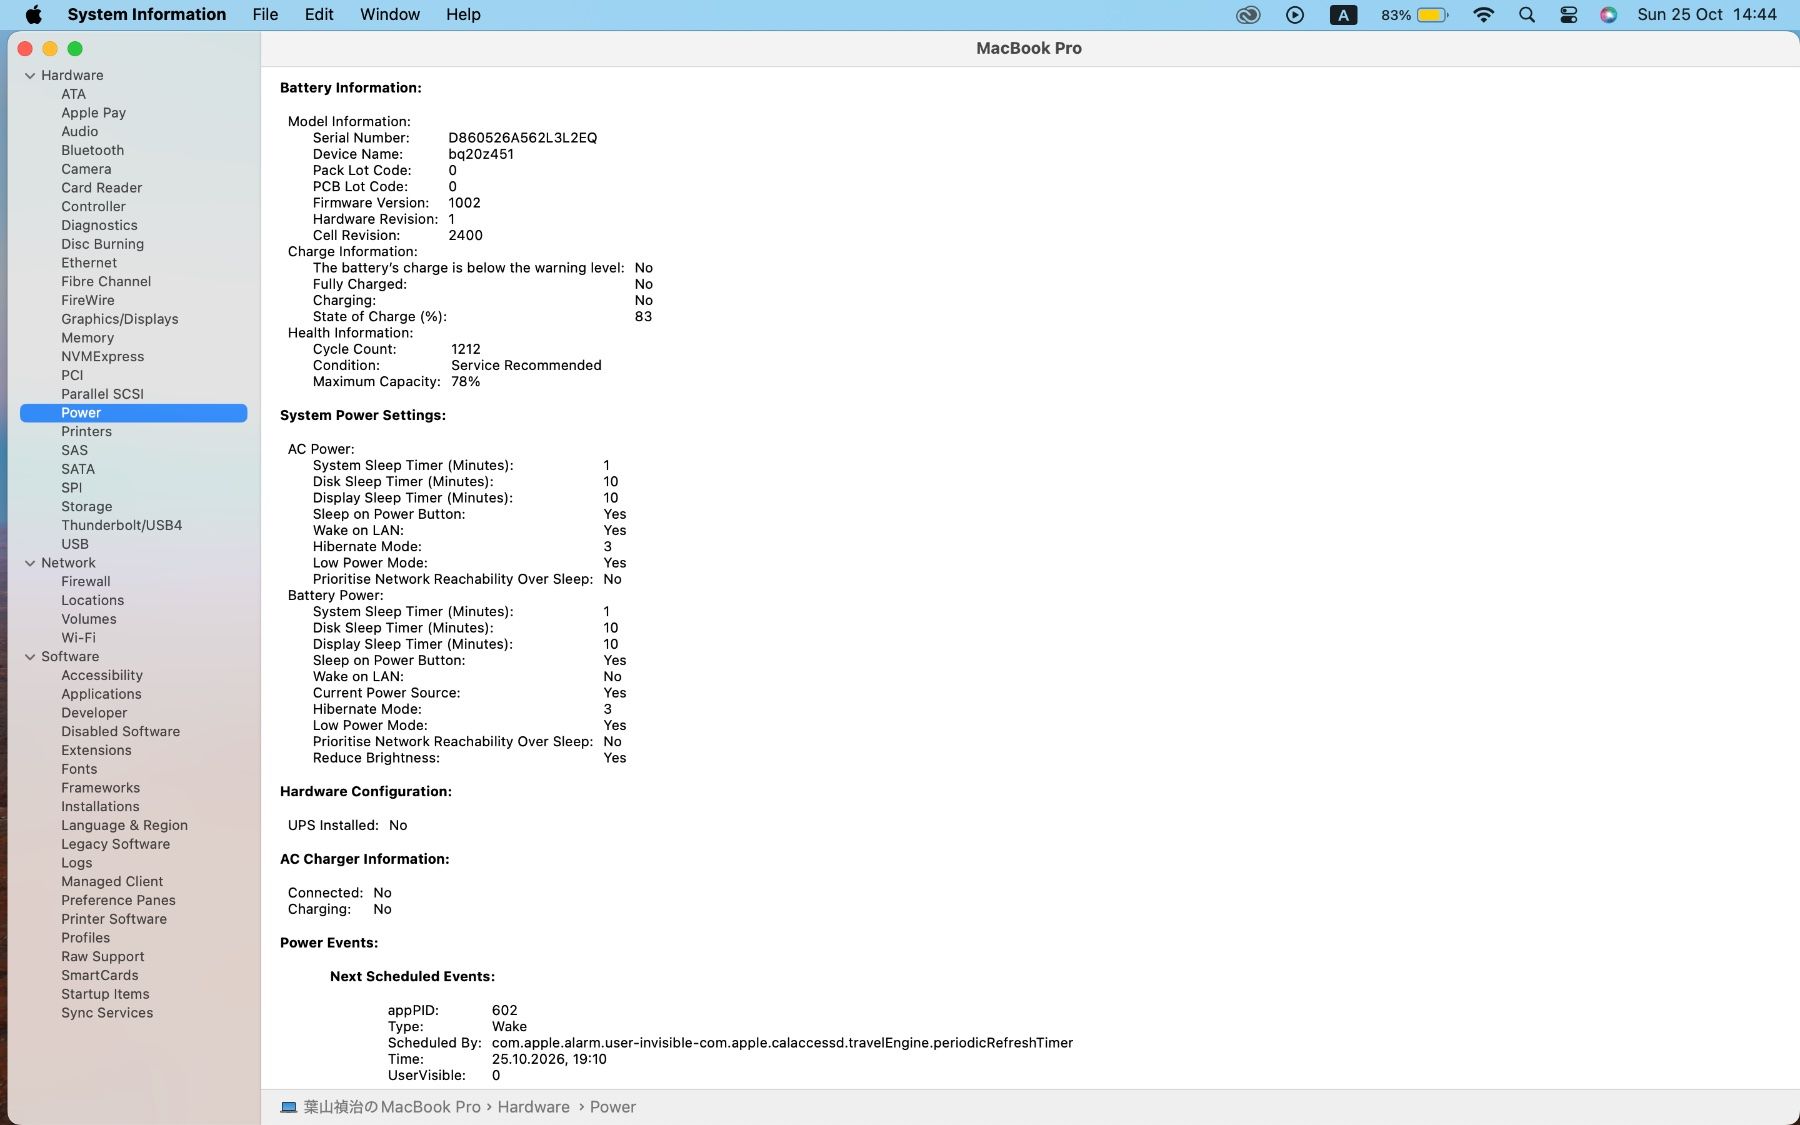Image resolution: width=1800 pixels, height=1125 pixels.
Task: Open the keyboard input source icon
Action: point(1343,15)
